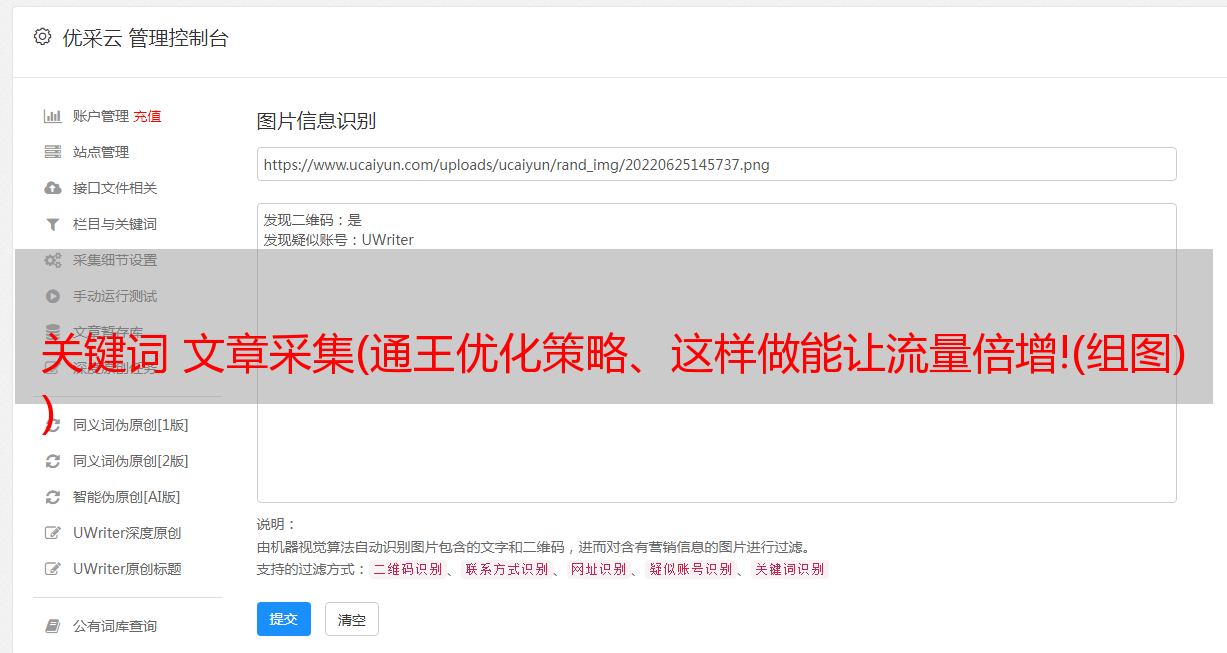Open 同义词伪原创[1版] tool
Viewport: 1227px width, 653px height.
(x=130, y=425)
